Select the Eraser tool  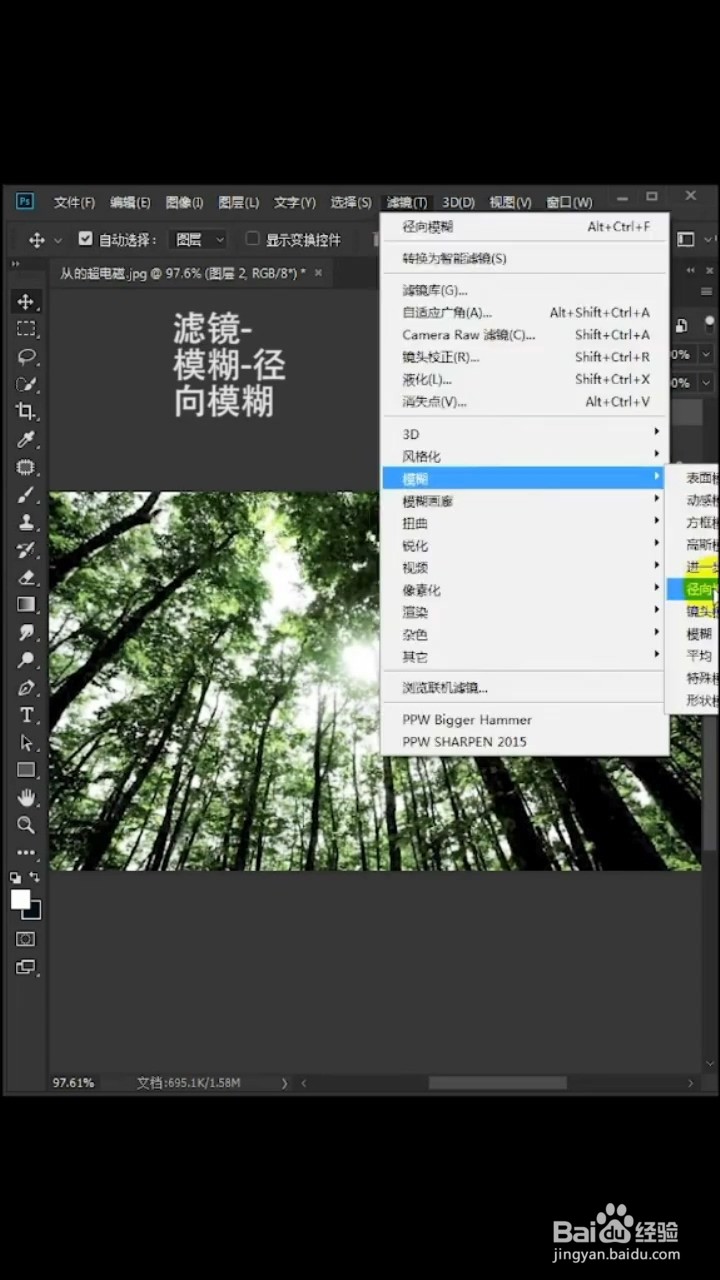point(26,577)
